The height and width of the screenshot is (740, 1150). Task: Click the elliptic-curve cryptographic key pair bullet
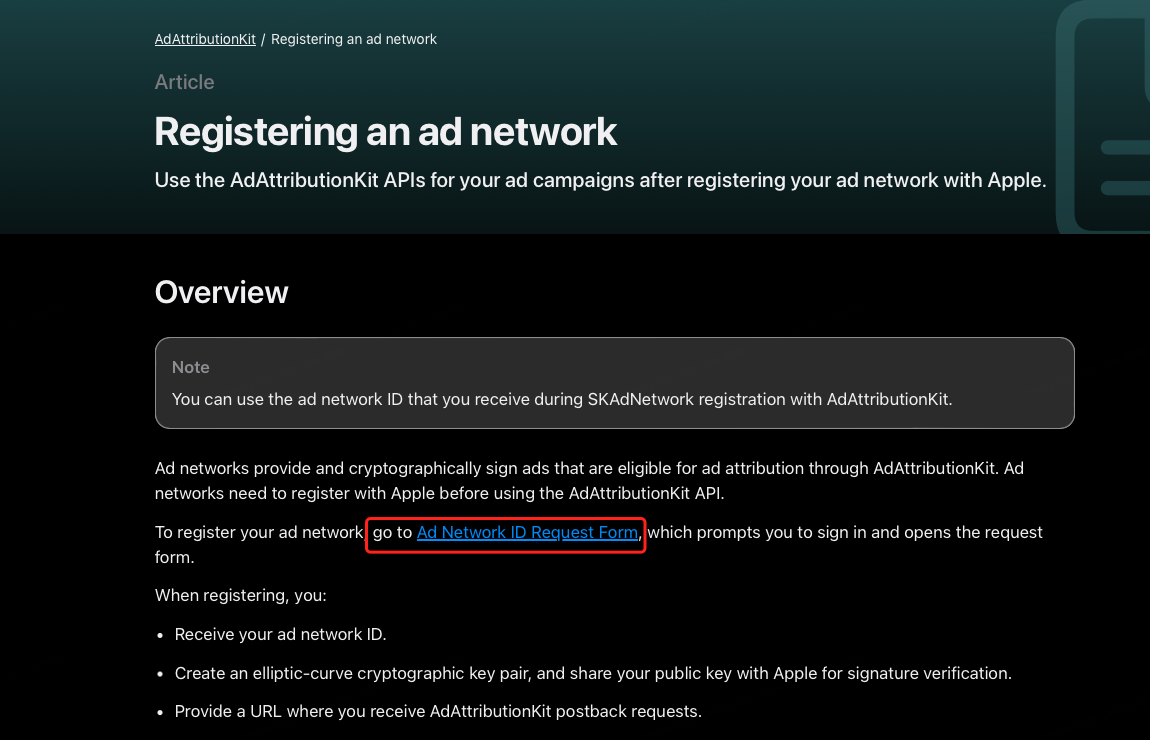click(x=593, y=673)
